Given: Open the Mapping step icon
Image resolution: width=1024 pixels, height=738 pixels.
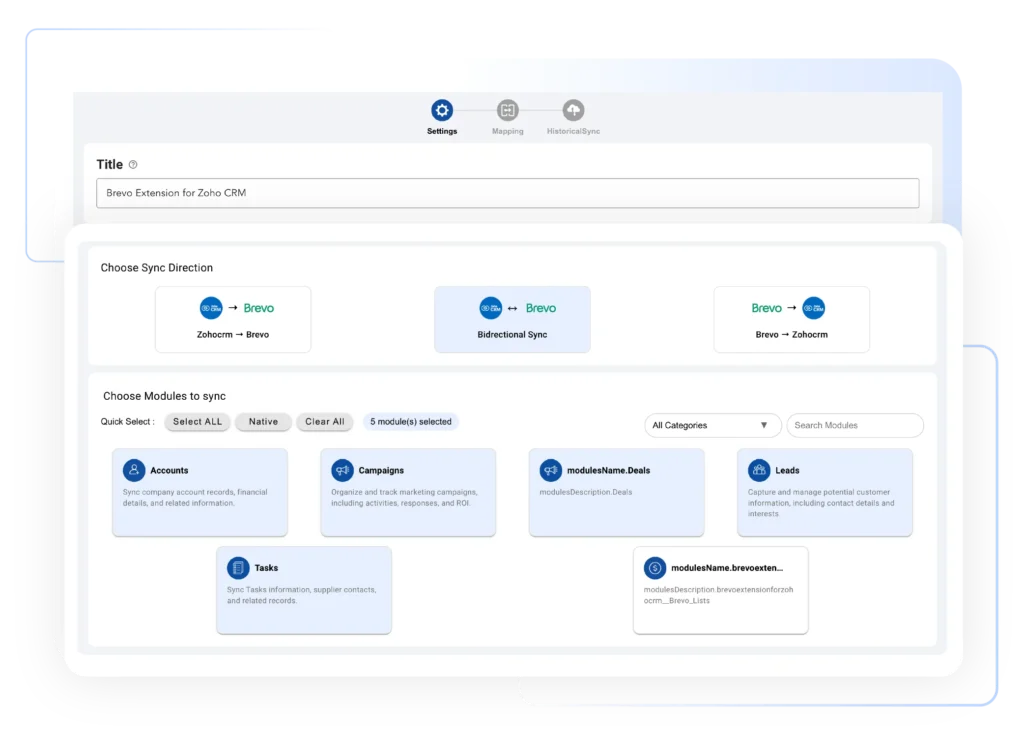Looking at the screenshot, I should (507, 110).
